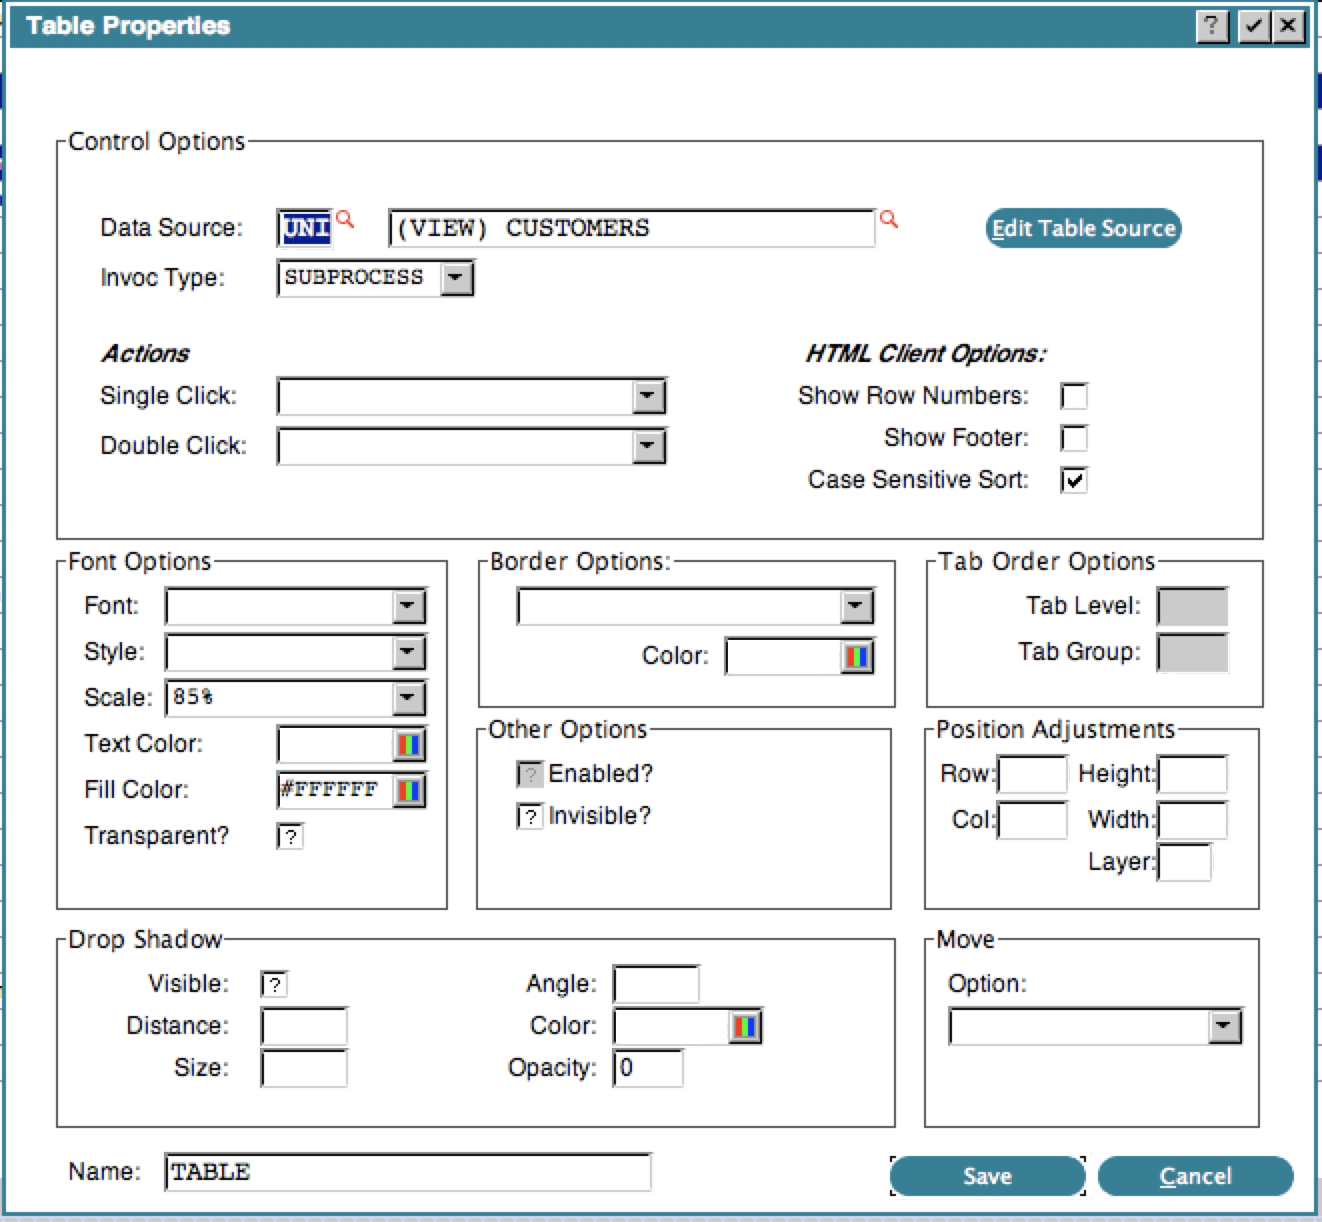The height and width of the screenshot is (1222, 1322).
Task: Uncheck Case Sensitive Sort
Action: click(x=1073, y=481)
